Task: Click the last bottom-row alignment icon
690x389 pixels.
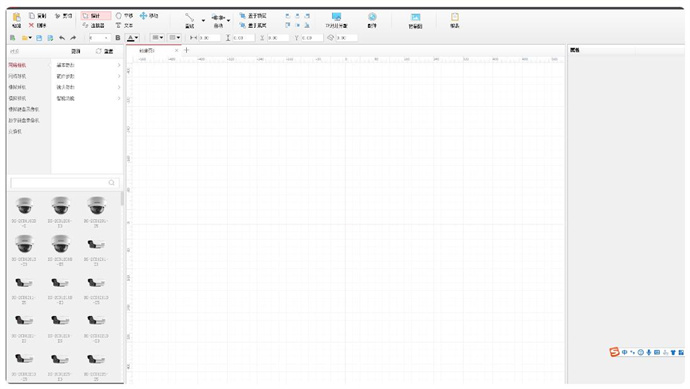Action: click(x=307, y=26)
